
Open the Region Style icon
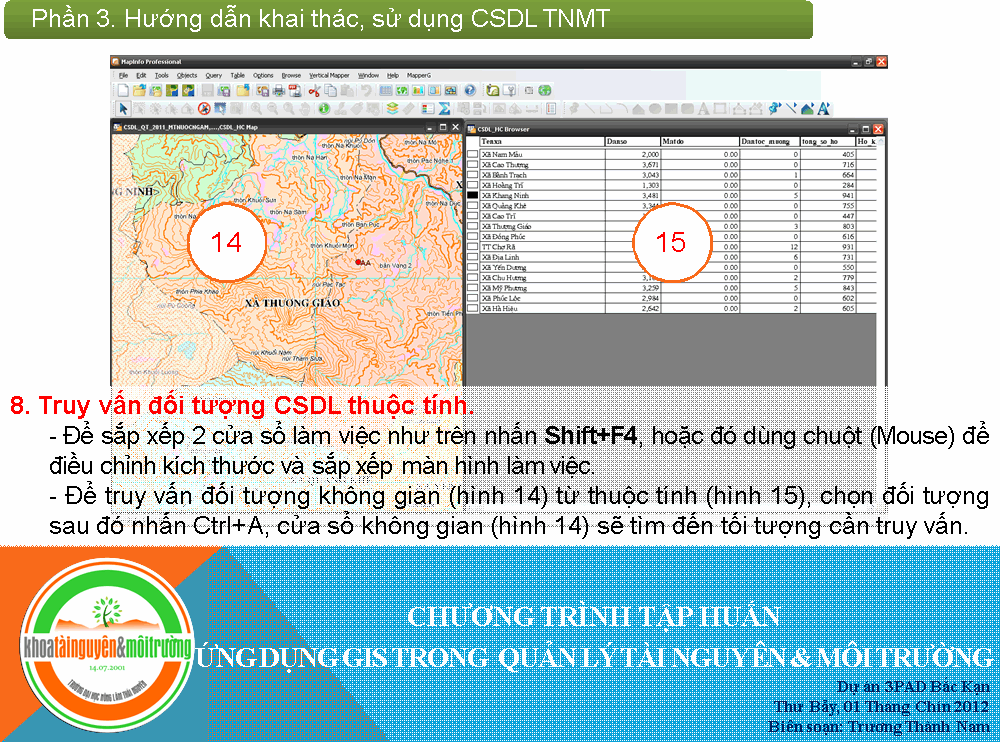(x=807, y=108)
